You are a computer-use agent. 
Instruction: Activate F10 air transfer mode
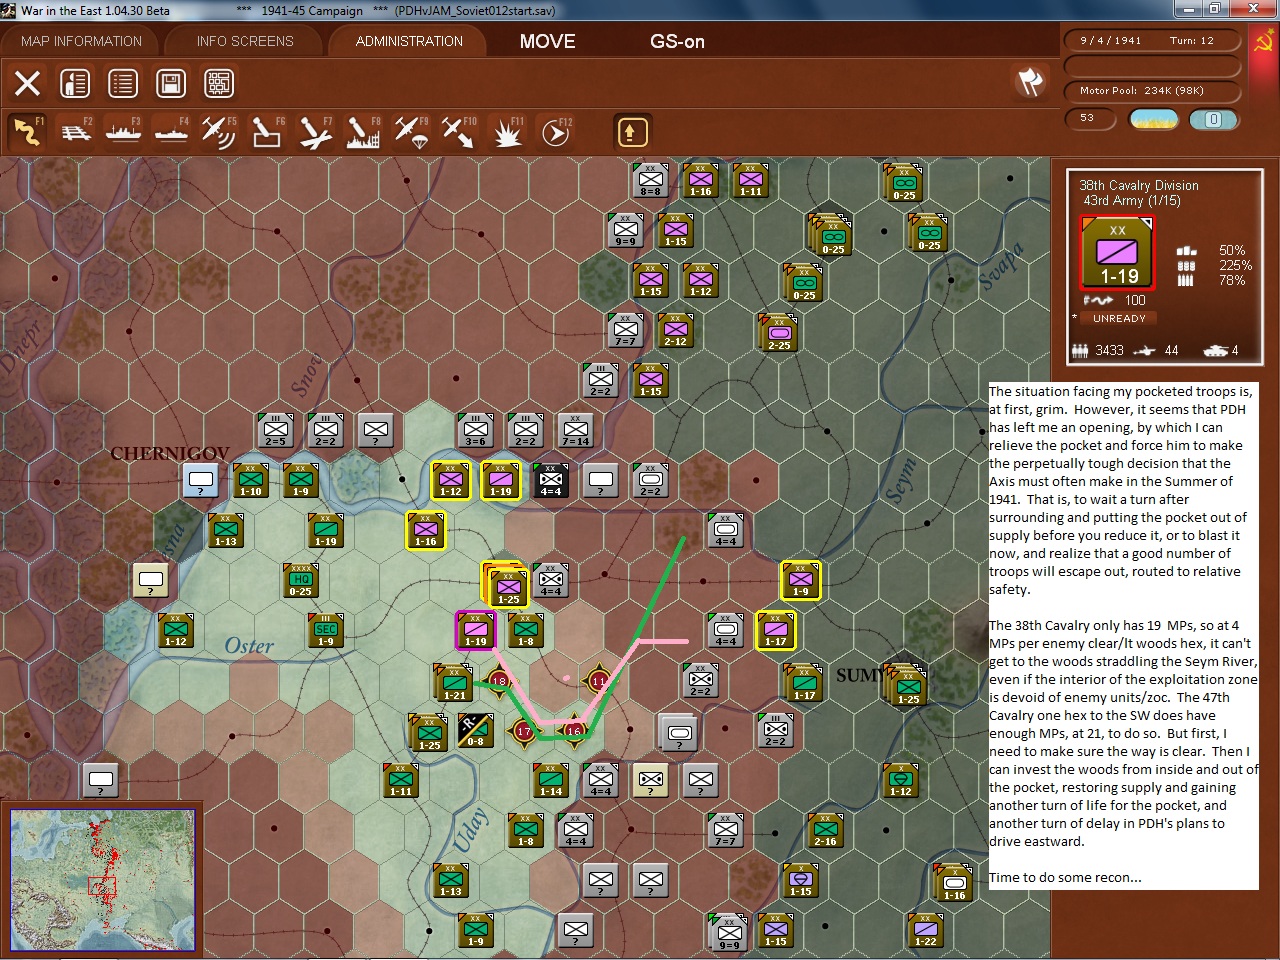pyautogui.click(x=460, y=131)
